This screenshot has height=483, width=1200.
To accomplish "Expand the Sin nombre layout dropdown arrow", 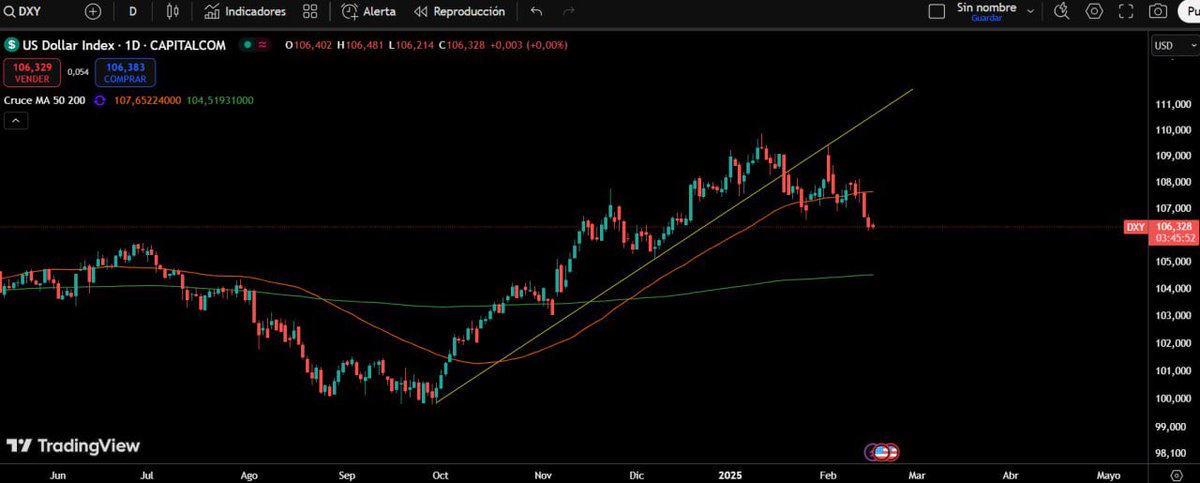I will click(x=1030, y=9).
